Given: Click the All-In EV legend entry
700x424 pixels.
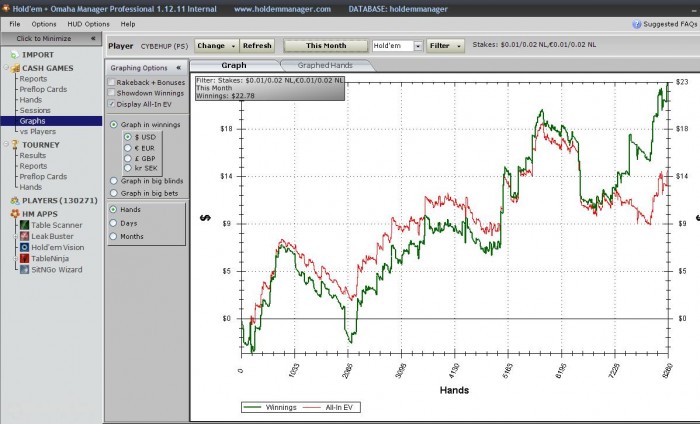Looking at the screenshot, I should pos(329,407).
